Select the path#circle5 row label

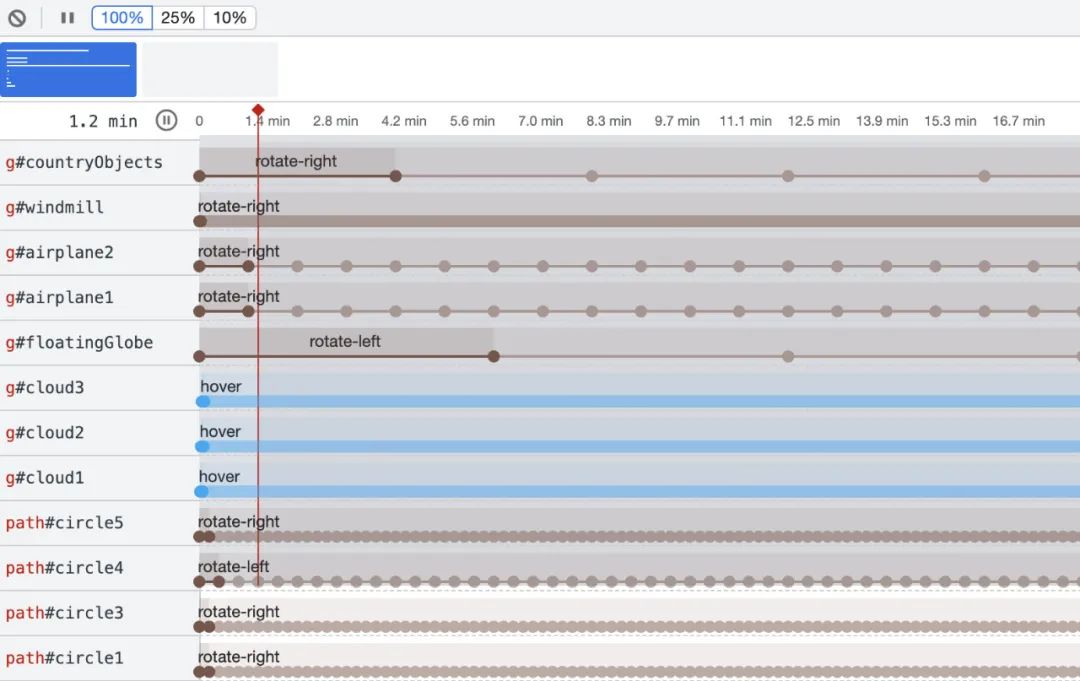[x=64, y=523]
